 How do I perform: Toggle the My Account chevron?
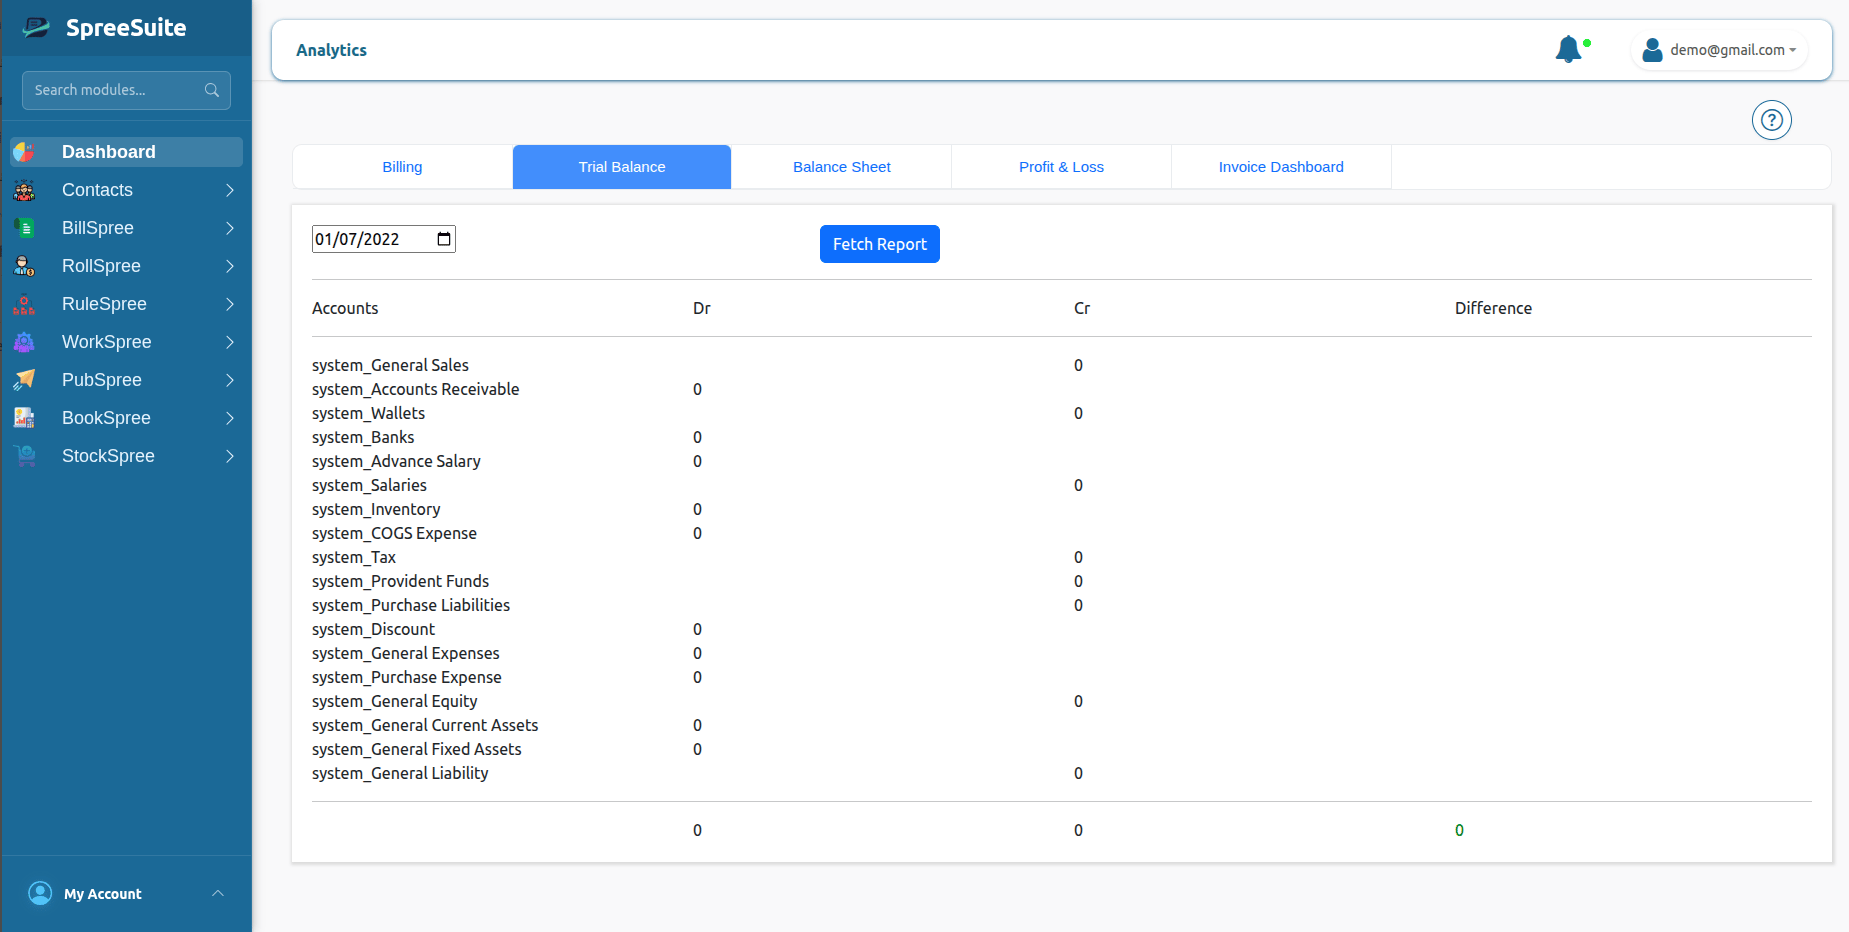point(218,893)
